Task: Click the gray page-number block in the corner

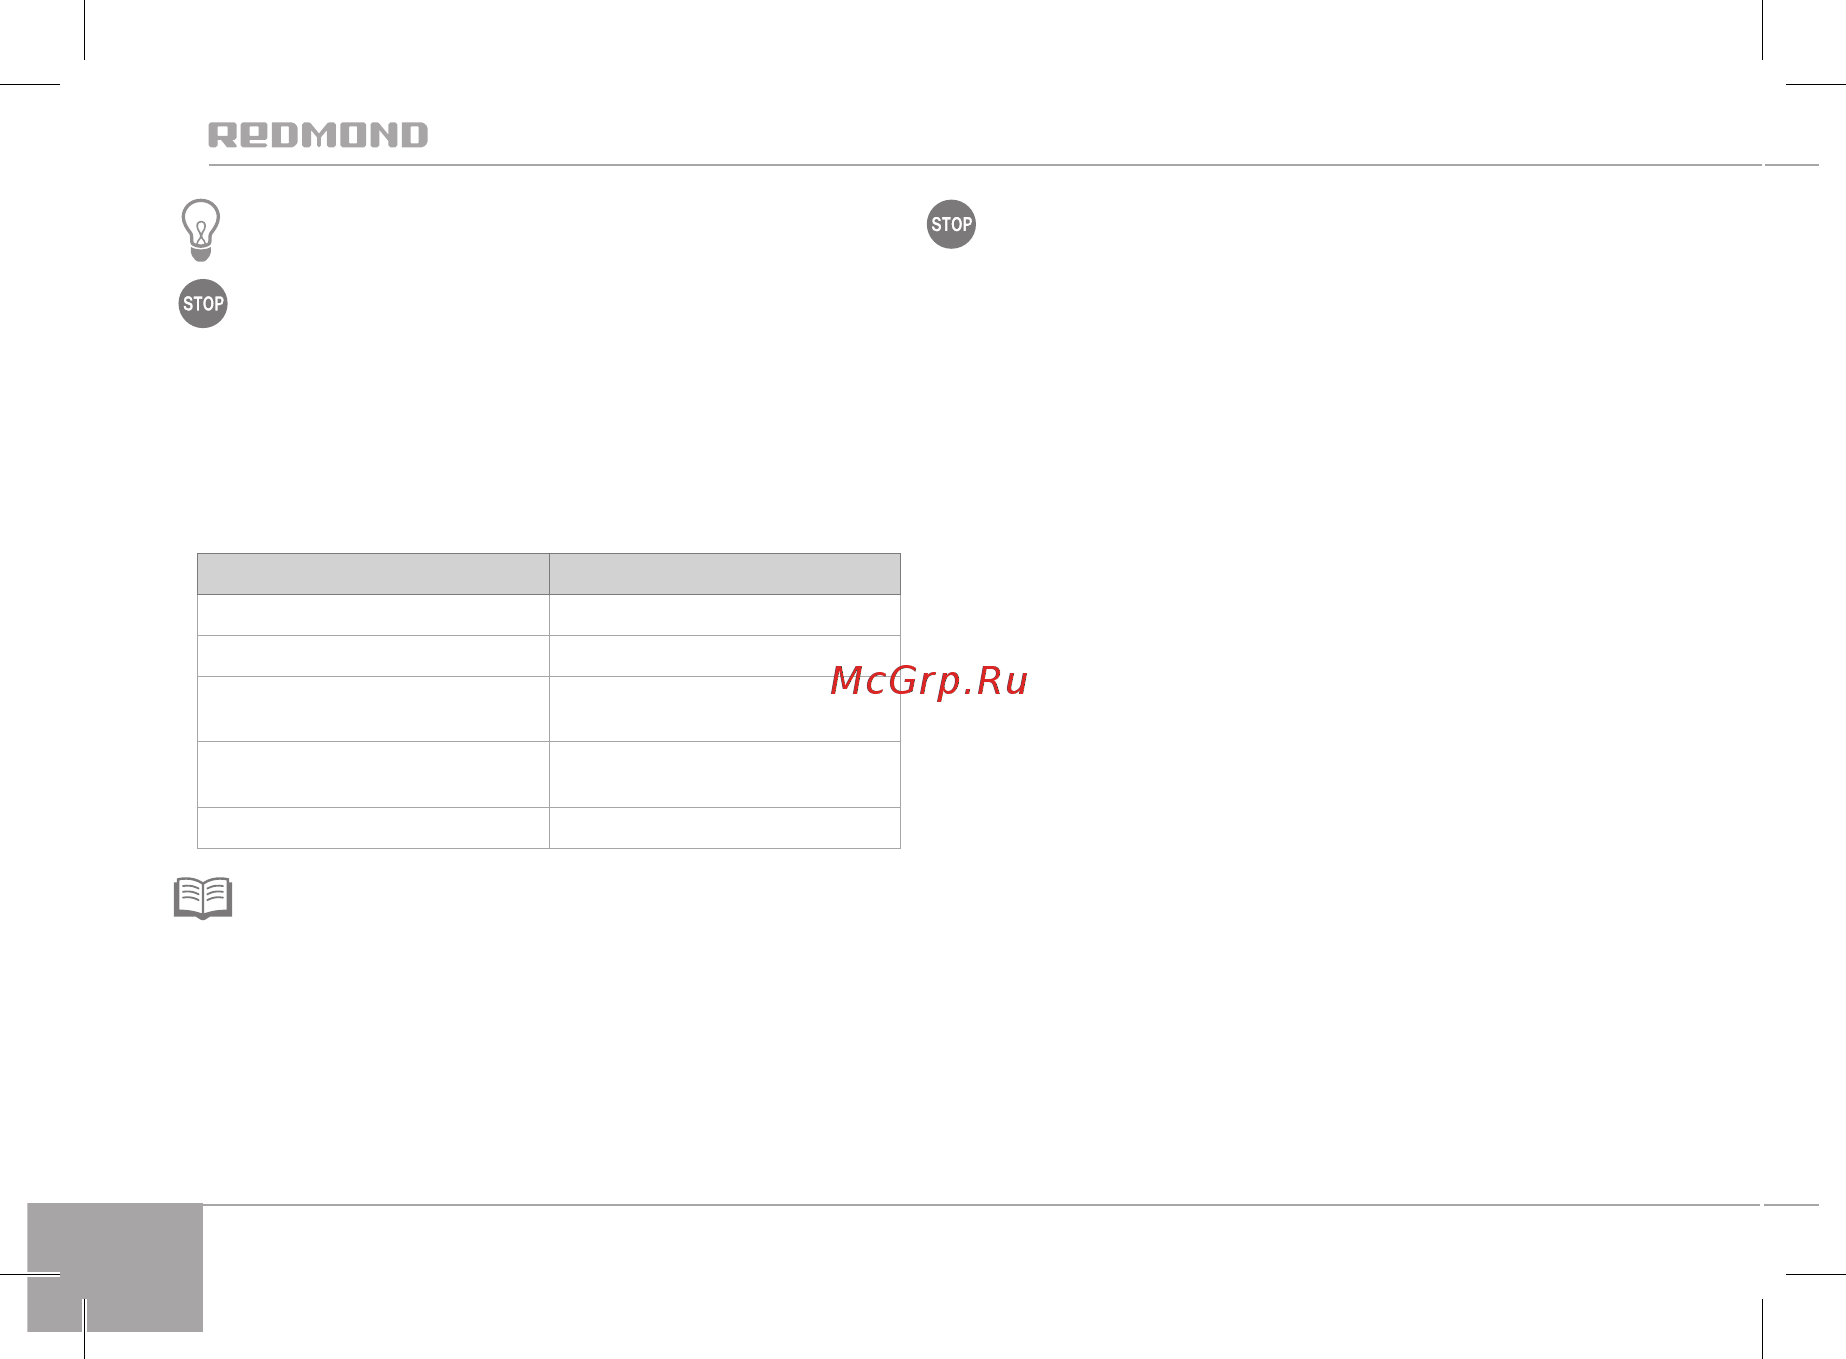Action: click(x=115, y=1267)
